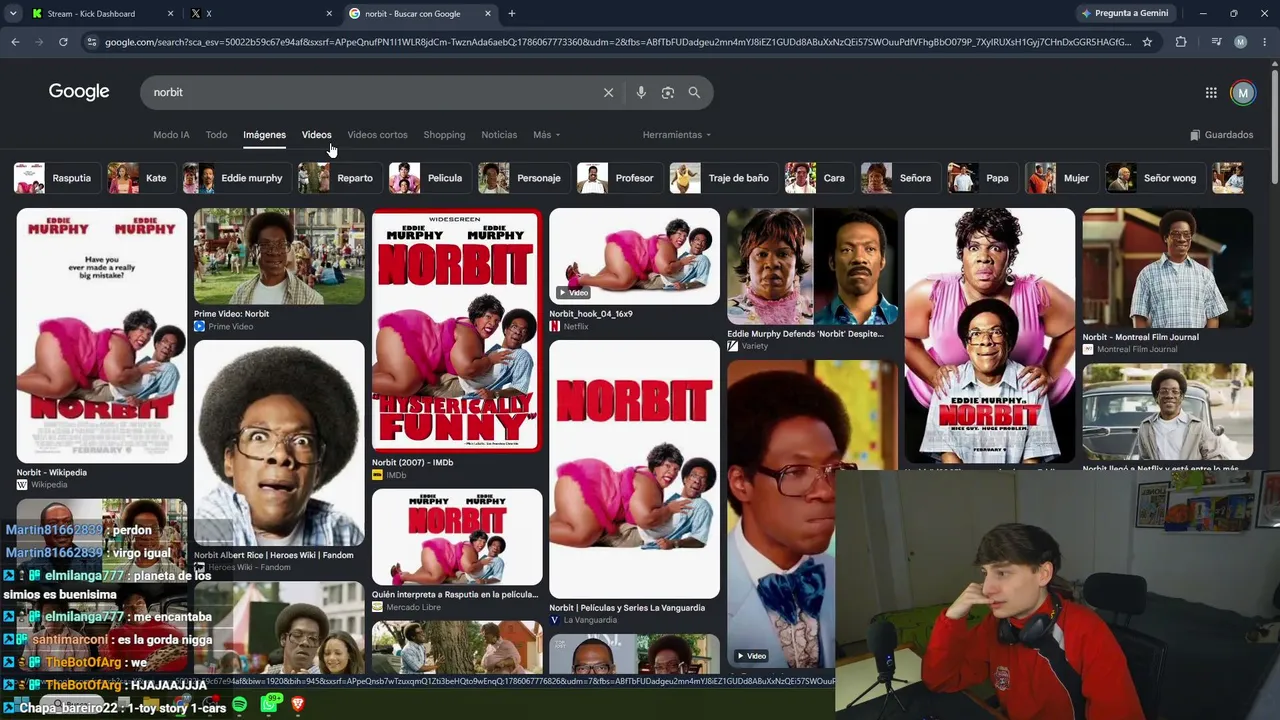
Task: Close the Stream - Kick Dashboard tab
Action: click(170, 14)
